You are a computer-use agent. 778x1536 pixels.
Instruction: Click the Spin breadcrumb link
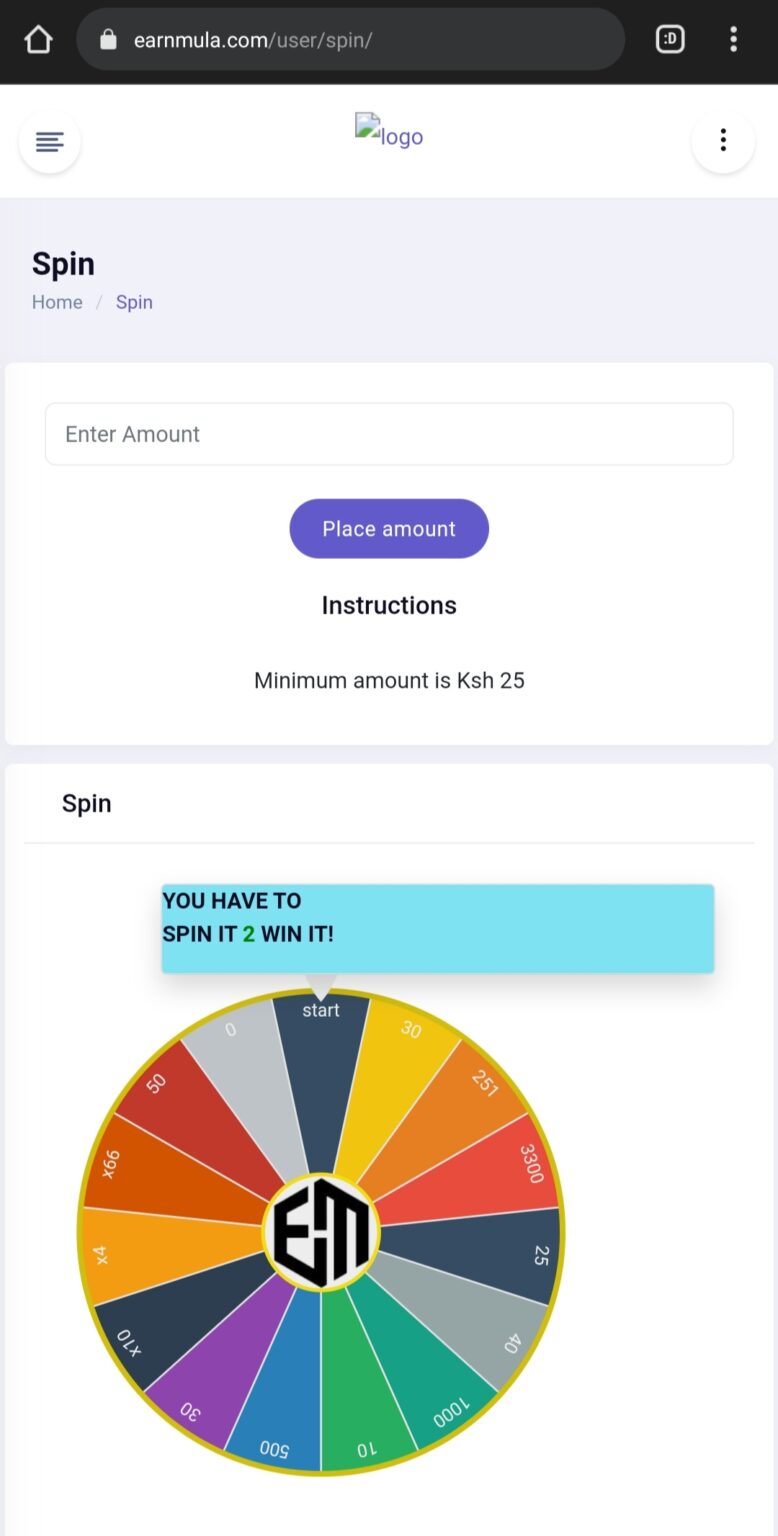tap(134, 302)
